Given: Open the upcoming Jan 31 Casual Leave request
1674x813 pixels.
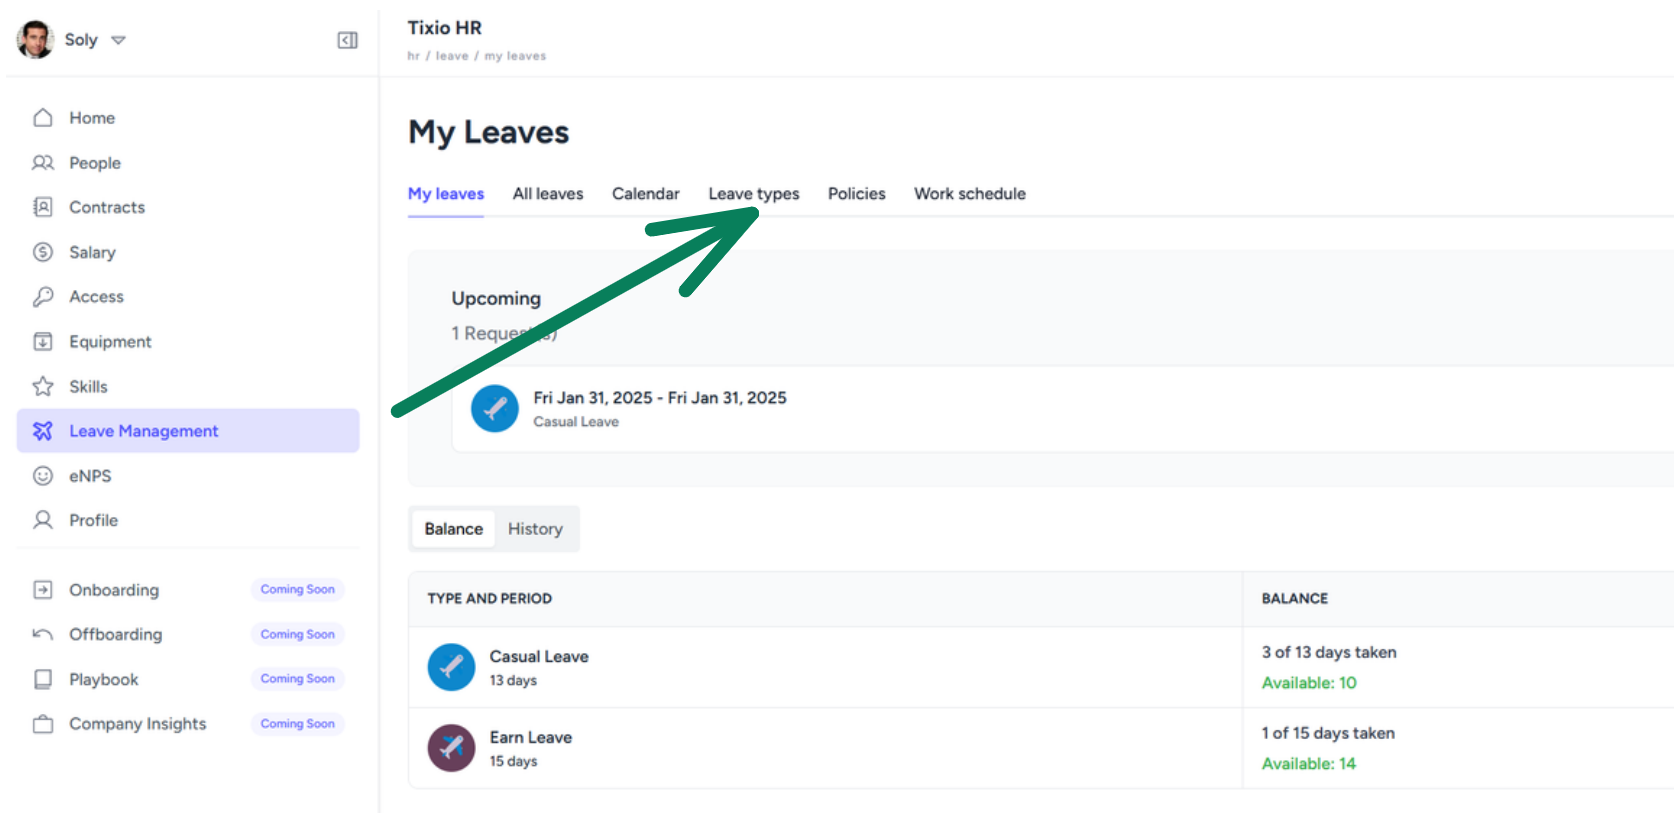Looking at the screenshot, I should click(x=1063, y=409).
